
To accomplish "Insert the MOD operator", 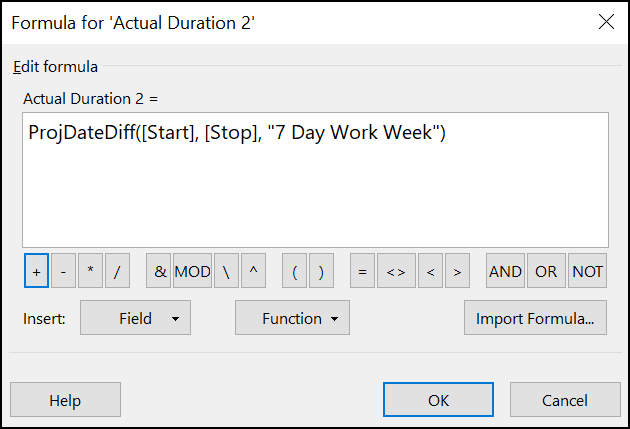I will (x=192, y=271).
